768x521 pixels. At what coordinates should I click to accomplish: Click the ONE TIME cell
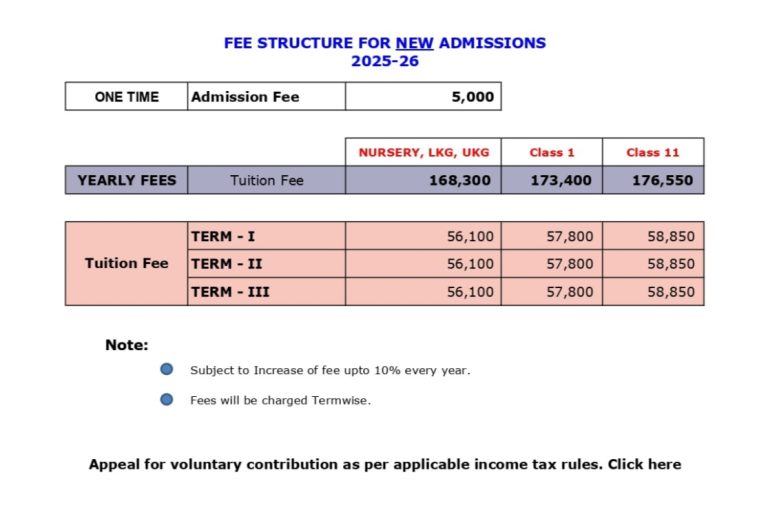tap(126, 96)
